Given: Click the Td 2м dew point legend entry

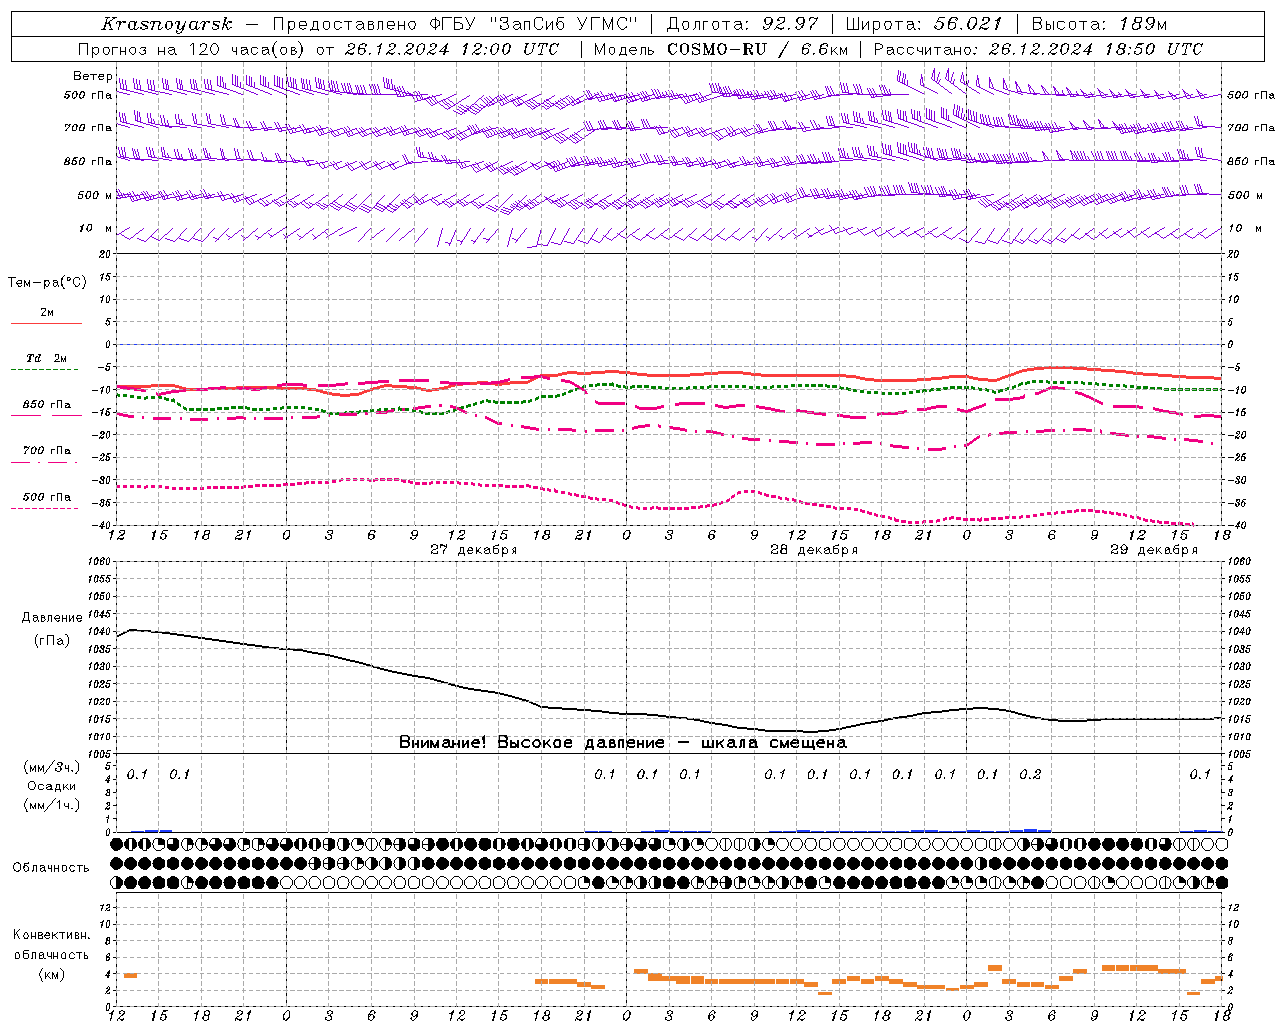Looking at the screenshot, I should point(46,358).
